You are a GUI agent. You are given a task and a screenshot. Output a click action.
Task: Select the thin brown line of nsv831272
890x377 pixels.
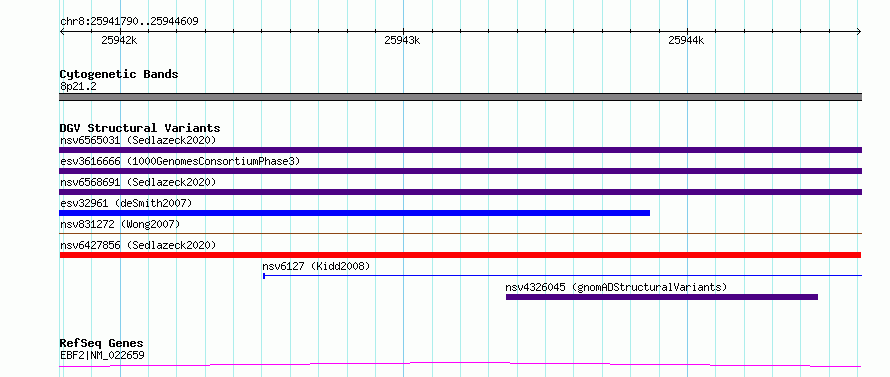click(x=460, y=233)
